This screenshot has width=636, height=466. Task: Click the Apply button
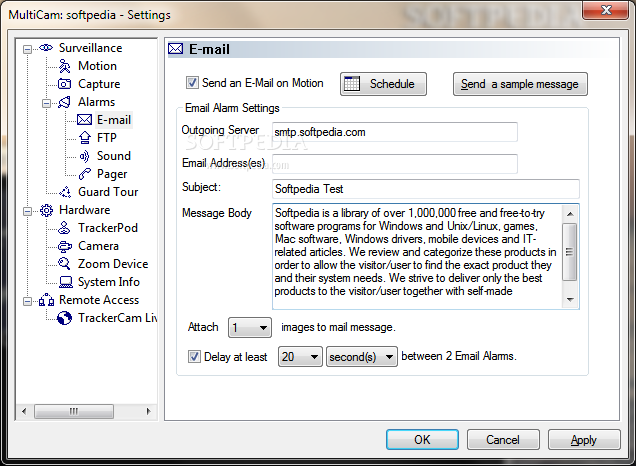(x=584, y=440)
